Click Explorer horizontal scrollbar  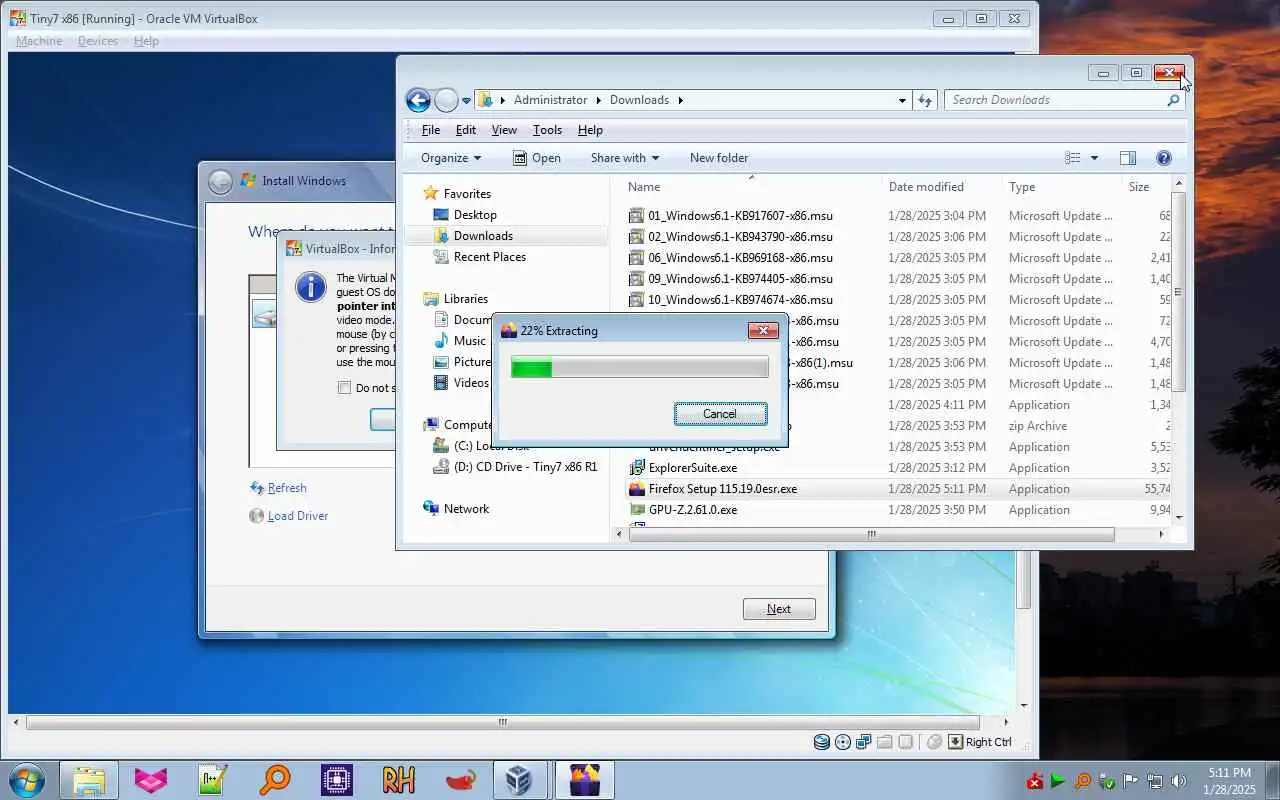point(871,535)
